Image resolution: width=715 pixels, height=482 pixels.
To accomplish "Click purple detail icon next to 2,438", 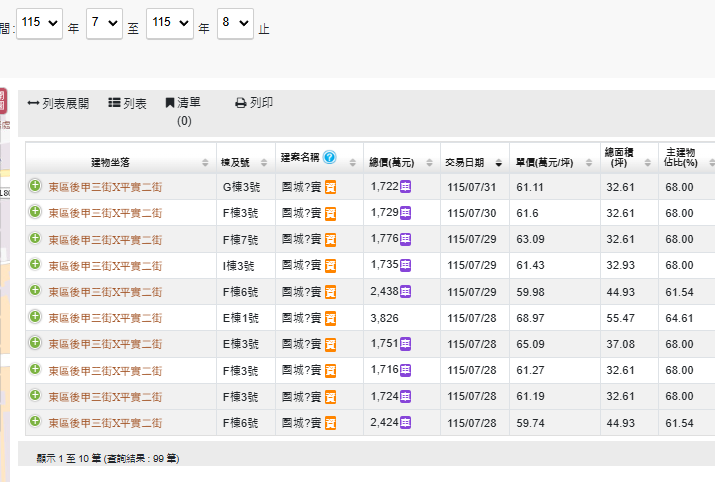I will [x=405, y=291].
